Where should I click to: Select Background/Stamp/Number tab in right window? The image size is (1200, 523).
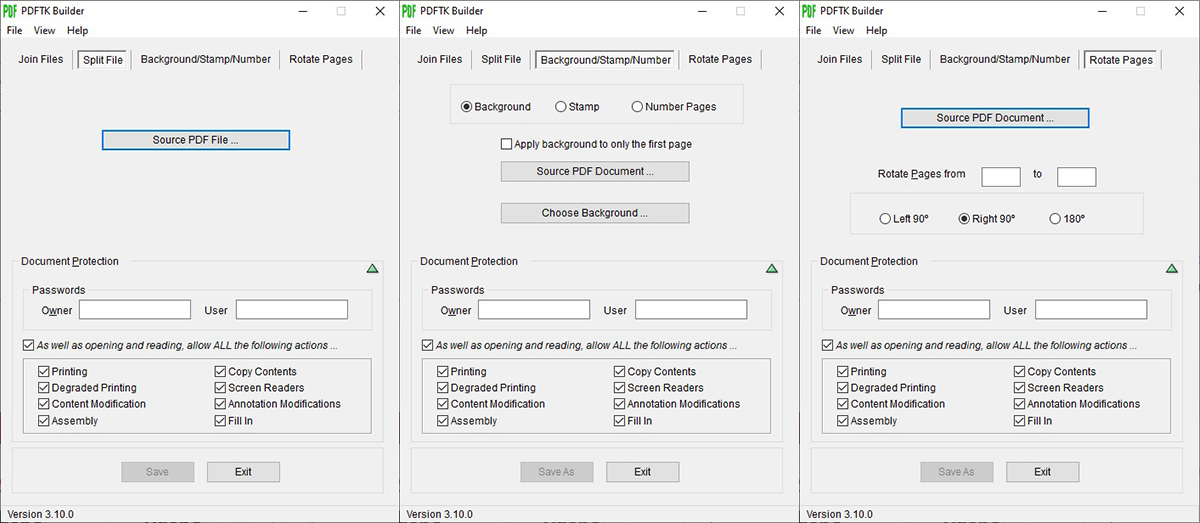point(1005,59)
